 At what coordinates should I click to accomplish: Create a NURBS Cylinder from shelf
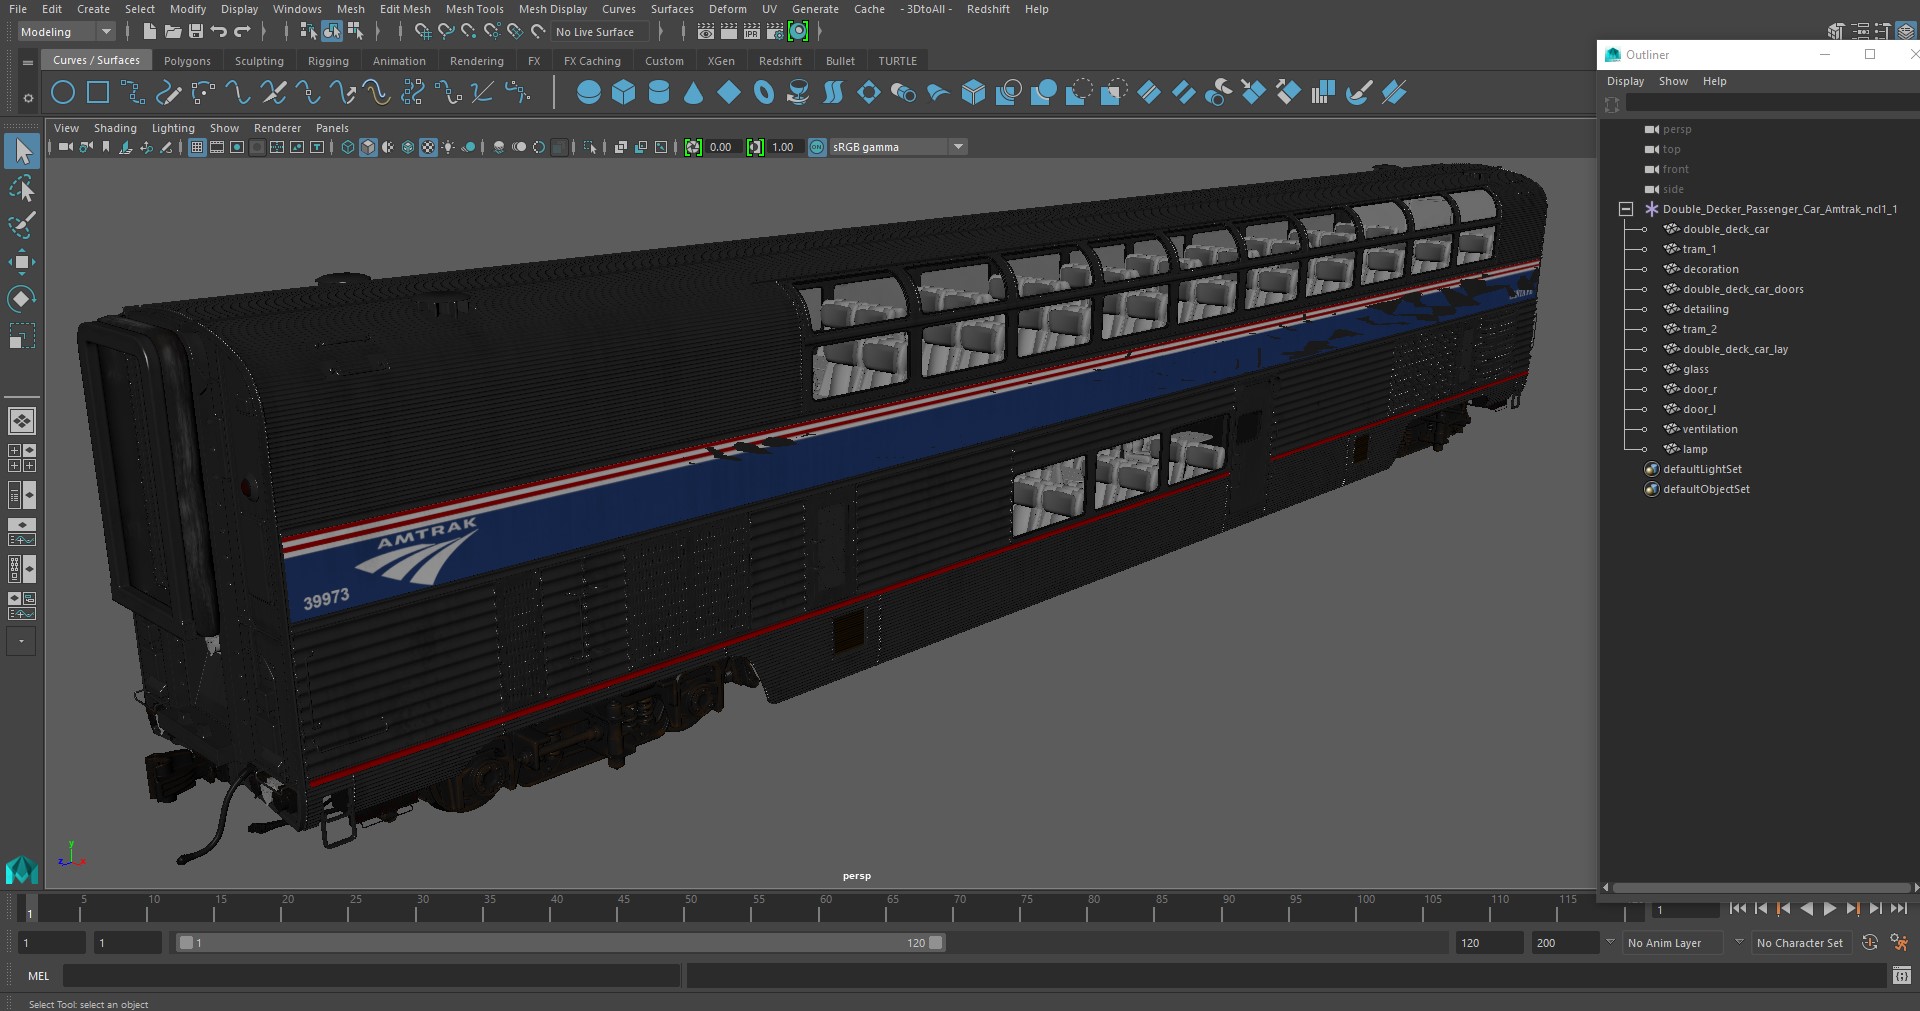(659, 93)
